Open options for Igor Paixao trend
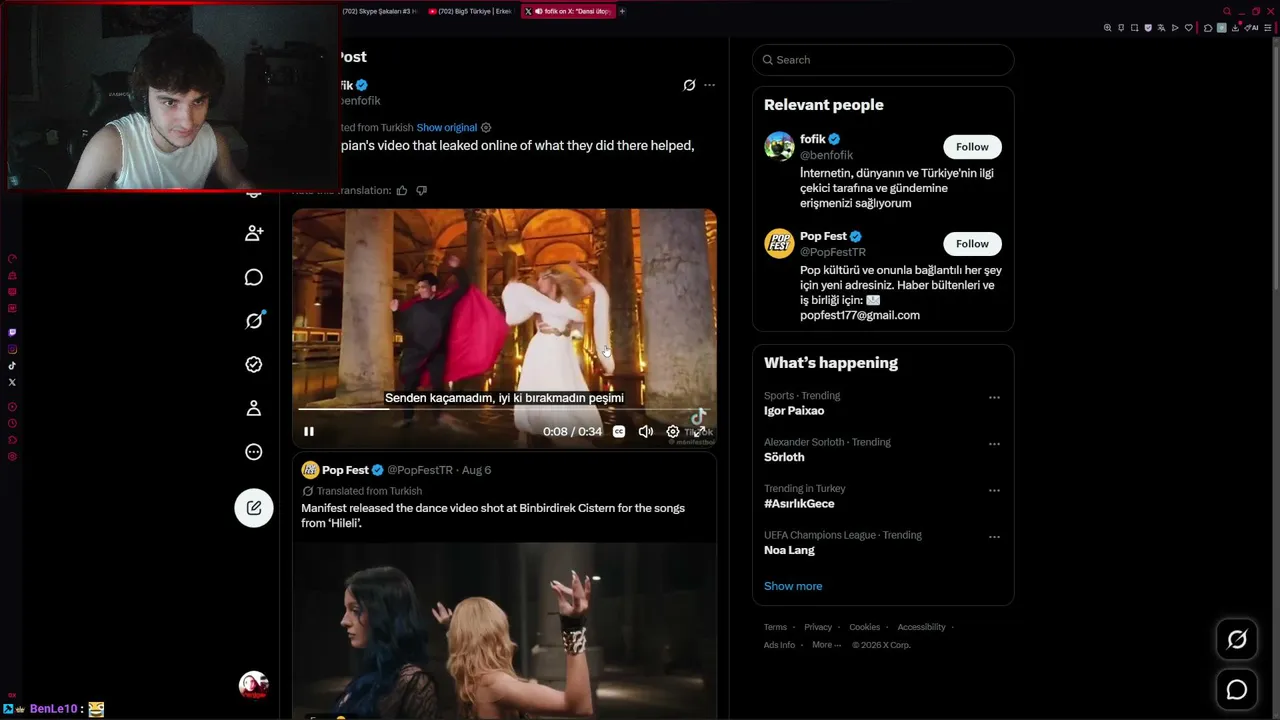The width and height of the screenshot is (1280, 720). pyautogui.click(x=994, y=397)
